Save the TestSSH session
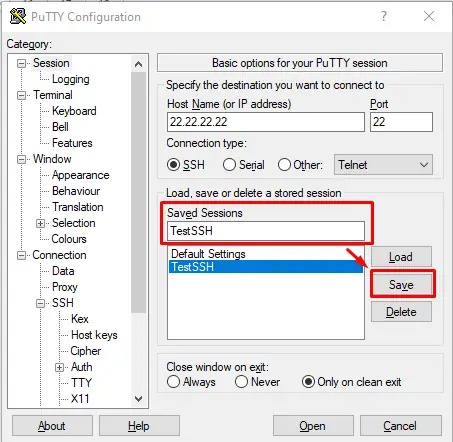This screenshot has width=453, height=442. click(x=401, y=285)
